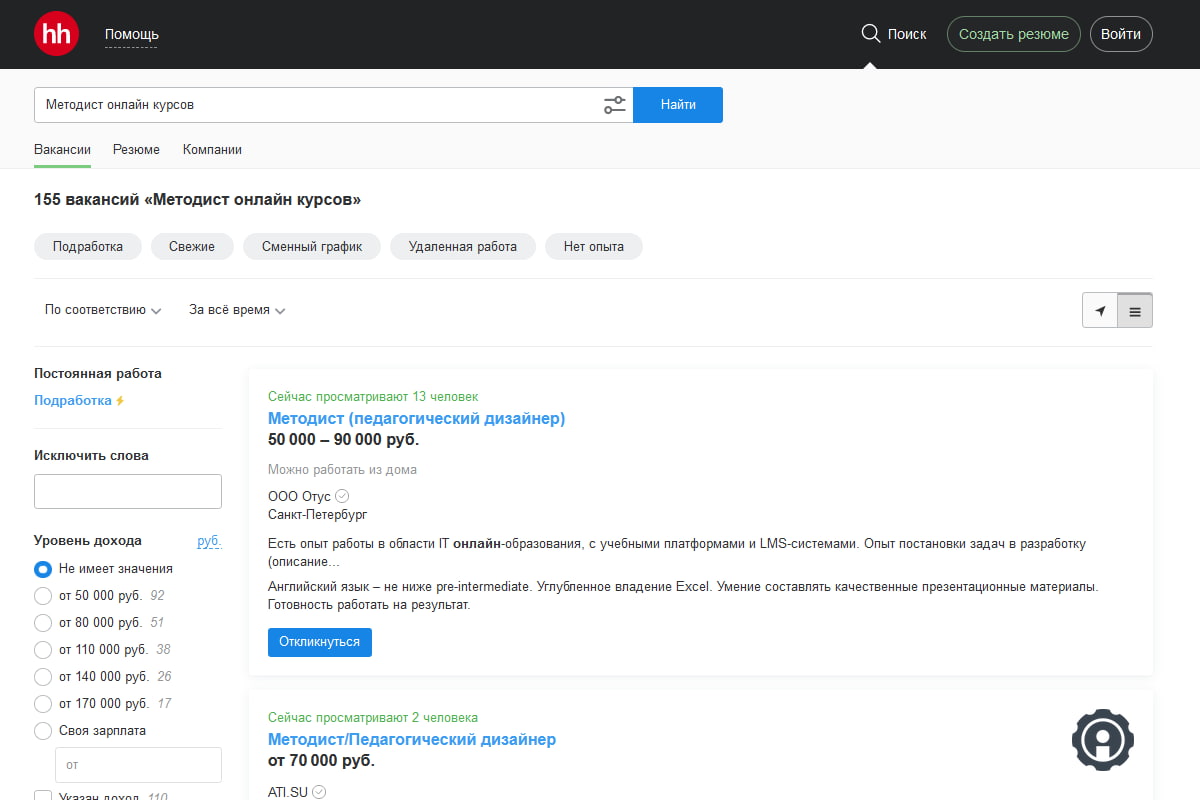Select income from 110 000 руб.

[43, 650]
